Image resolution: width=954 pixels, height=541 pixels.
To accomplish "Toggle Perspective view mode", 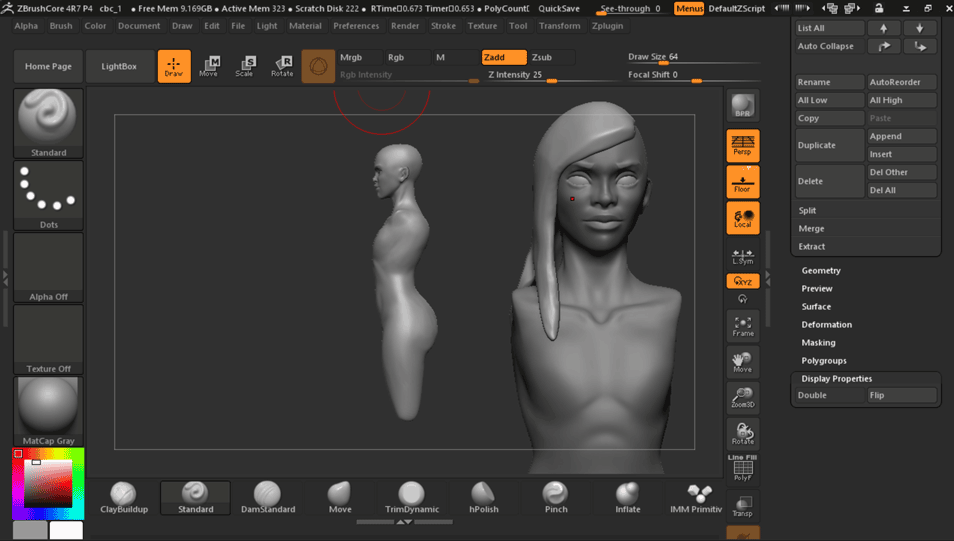I will (x=742, y=146).
